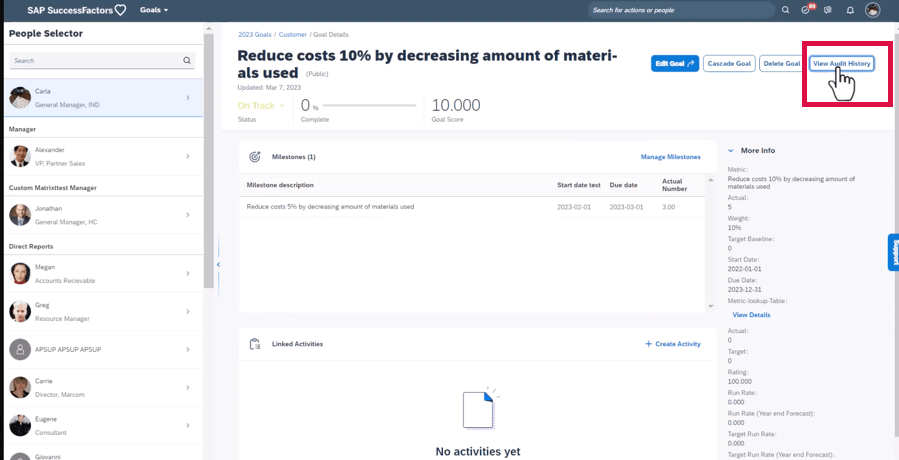This screenshot has height=460, width=899.
Task: Click the Search for actions or people field
Action: coord(678,10)
